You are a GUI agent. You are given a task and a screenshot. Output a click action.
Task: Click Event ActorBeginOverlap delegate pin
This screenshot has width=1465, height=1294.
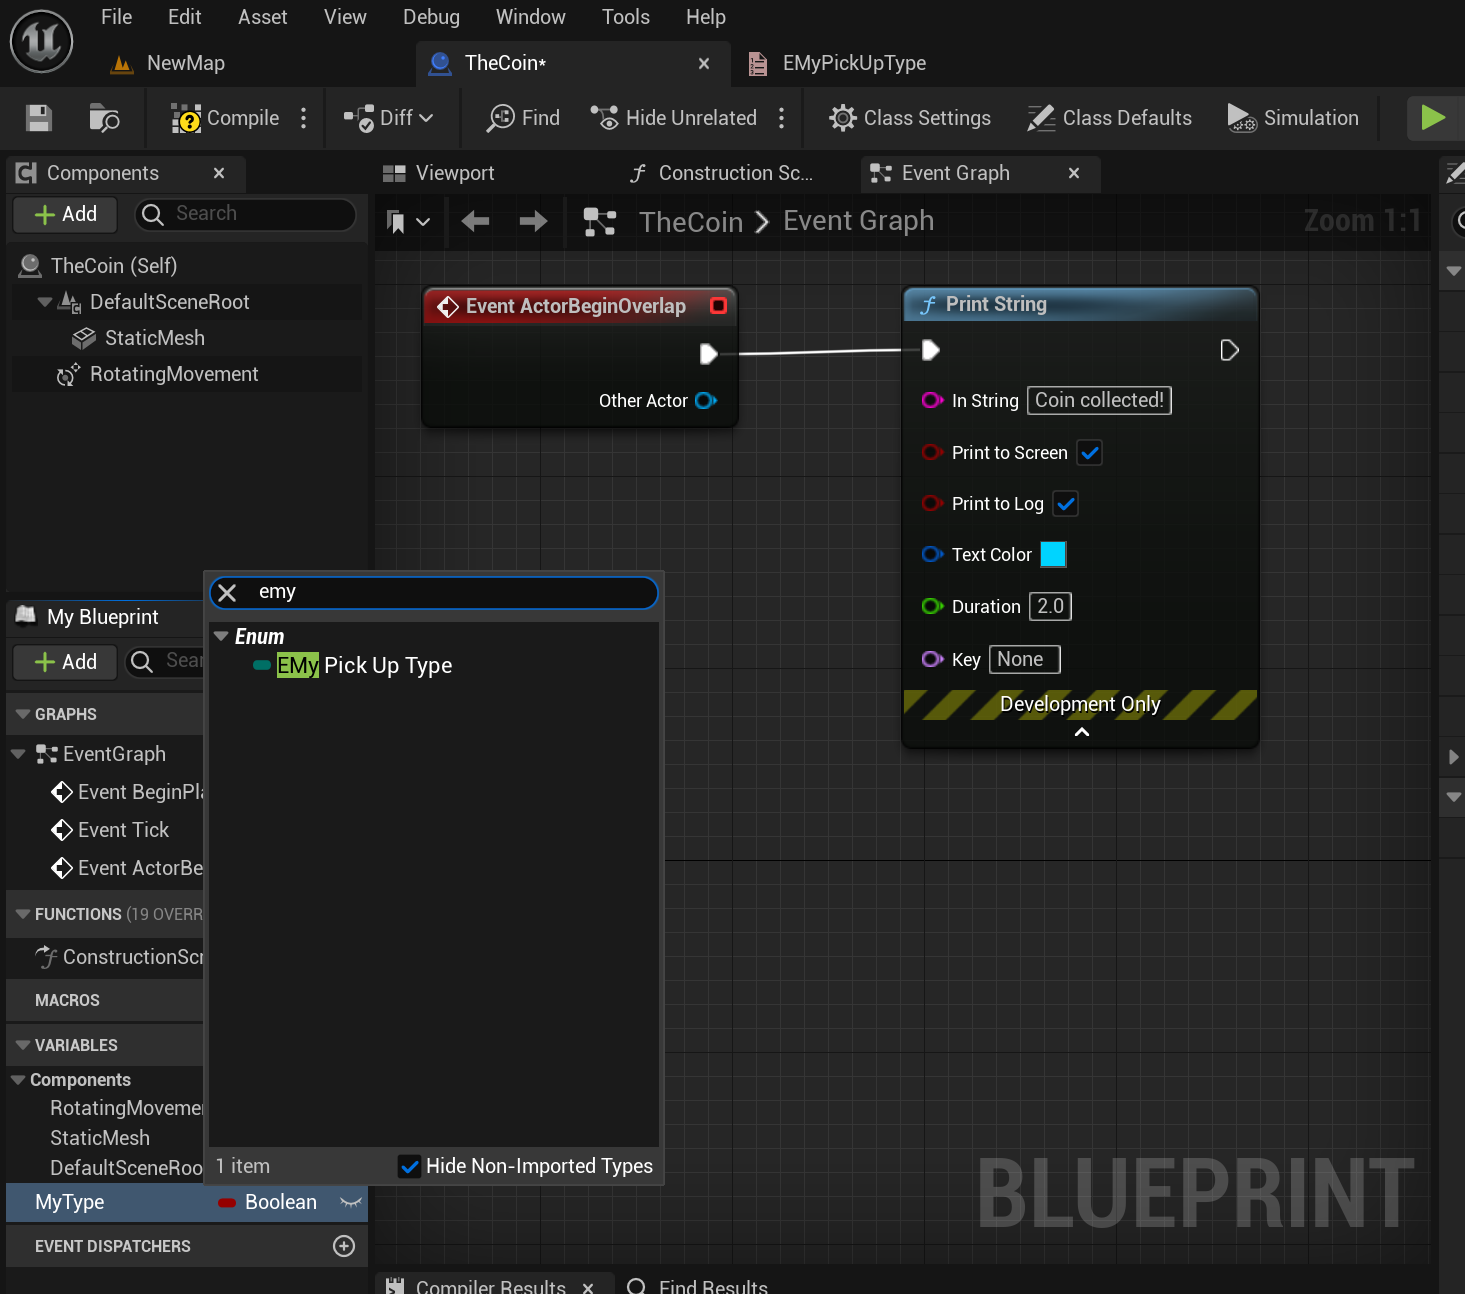tap(718, 306)
